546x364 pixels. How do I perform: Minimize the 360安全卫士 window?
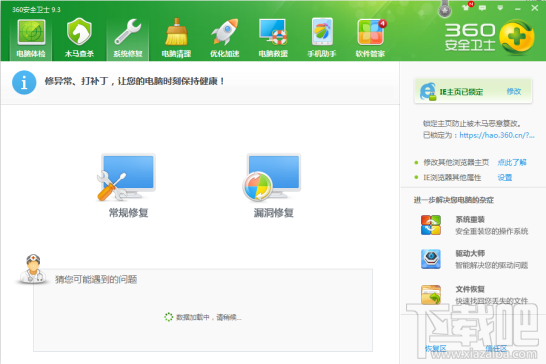pos(518,8)
